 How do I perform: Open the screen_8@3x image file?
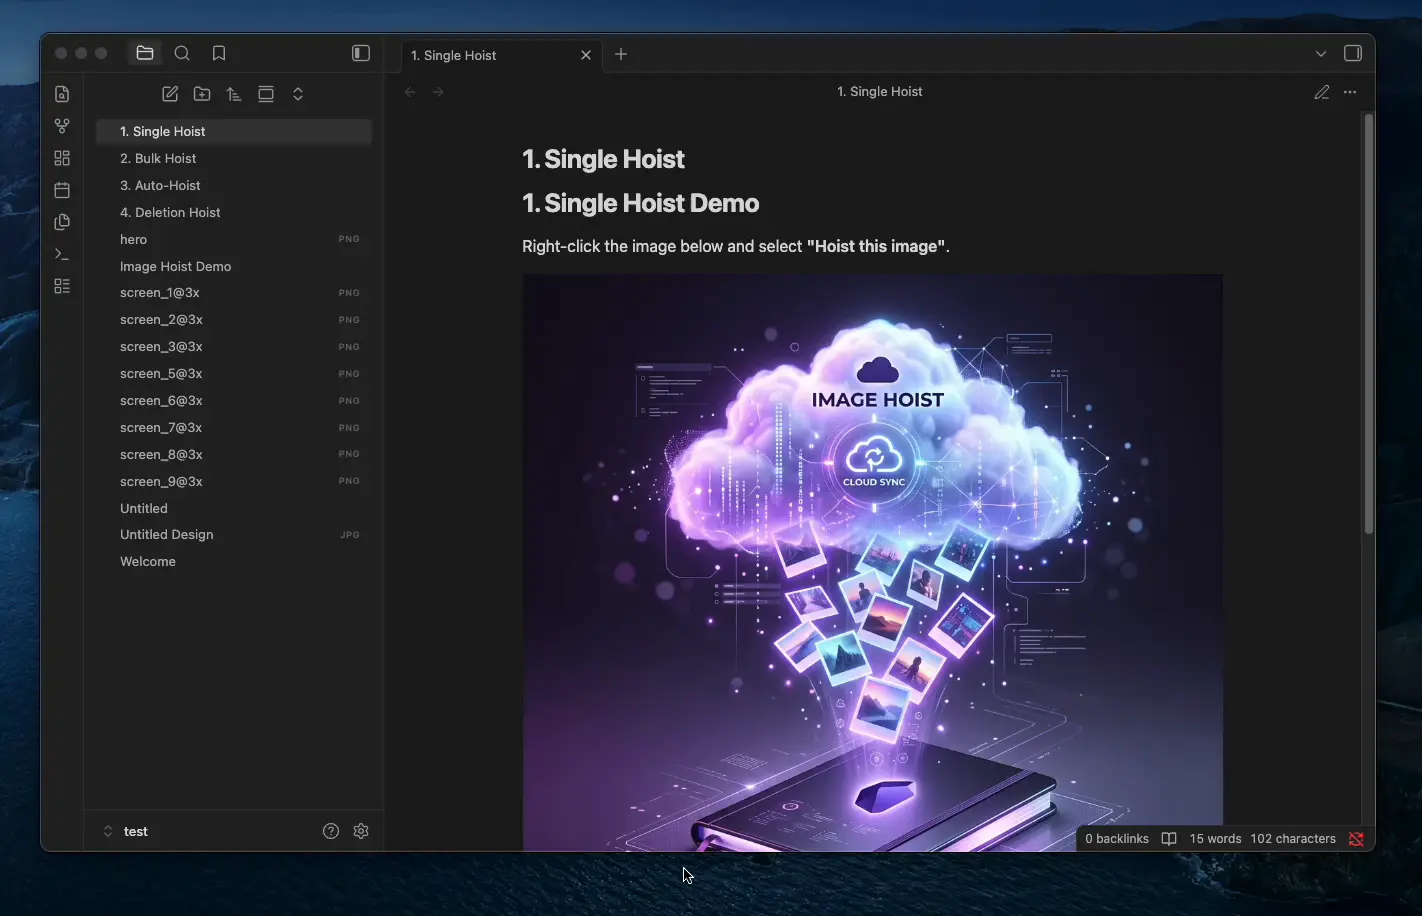click(234, 454)
